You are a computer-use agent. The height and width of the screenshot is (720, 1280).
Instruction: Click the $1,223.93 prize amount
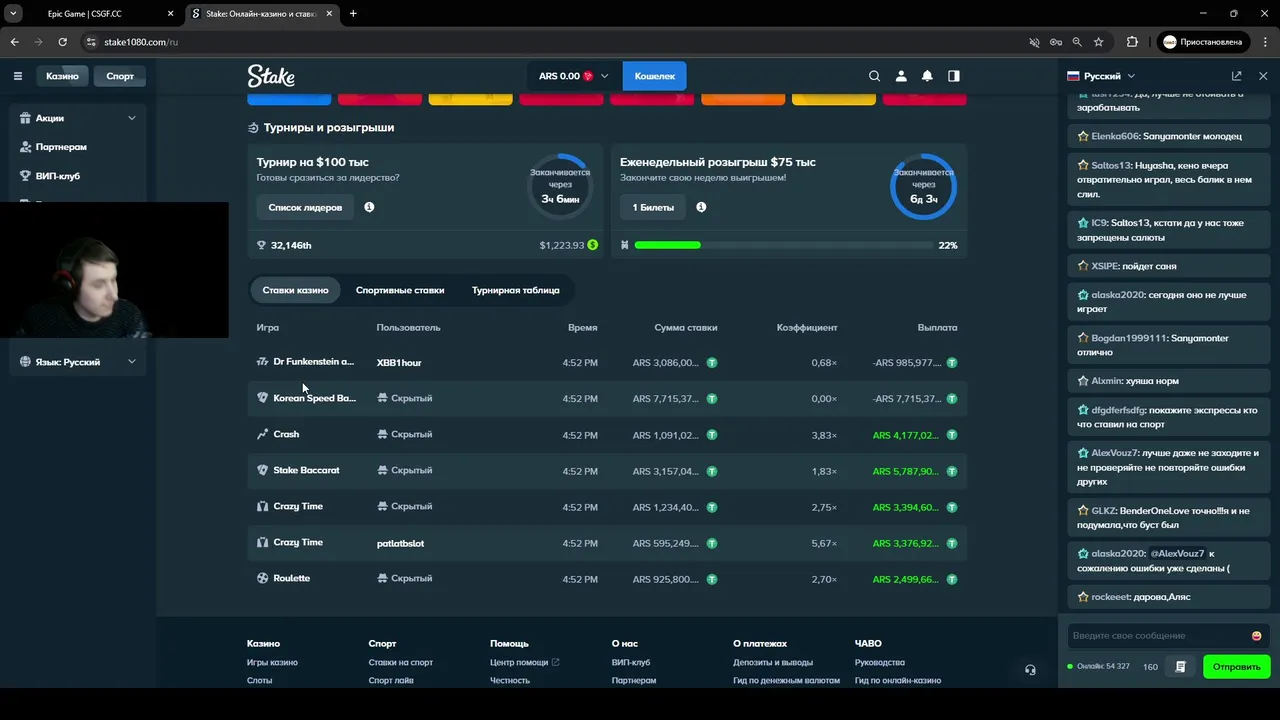pos(562,245)
